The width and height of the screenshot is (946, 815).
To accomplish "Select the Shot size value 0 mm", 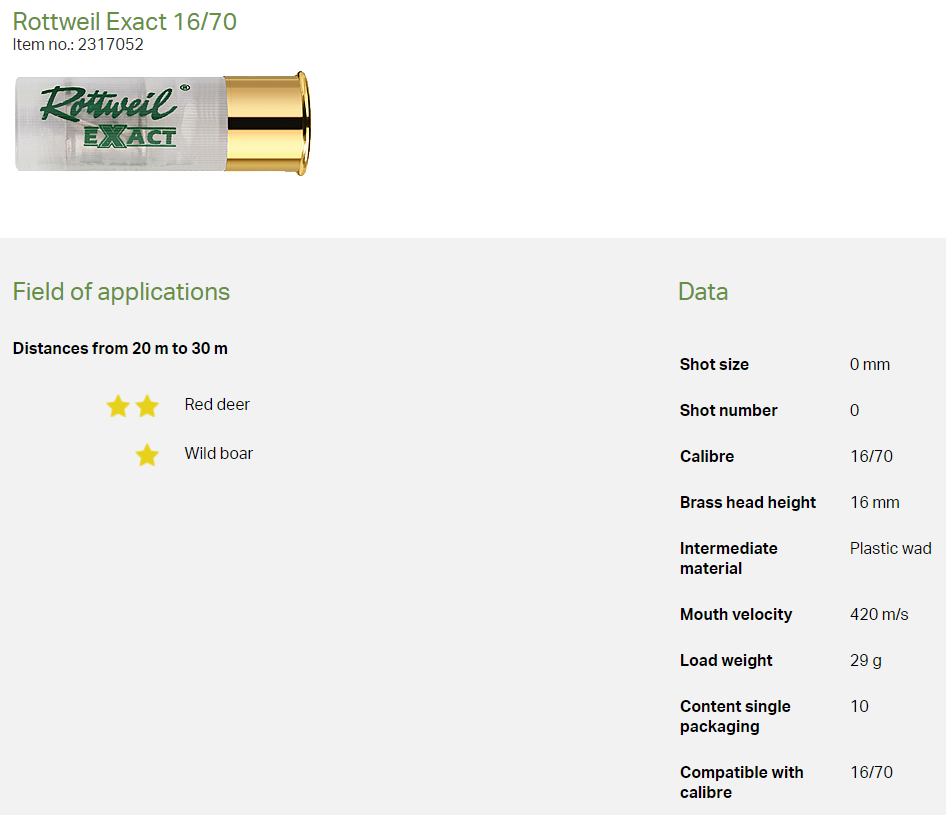I will tap(869, 365).
